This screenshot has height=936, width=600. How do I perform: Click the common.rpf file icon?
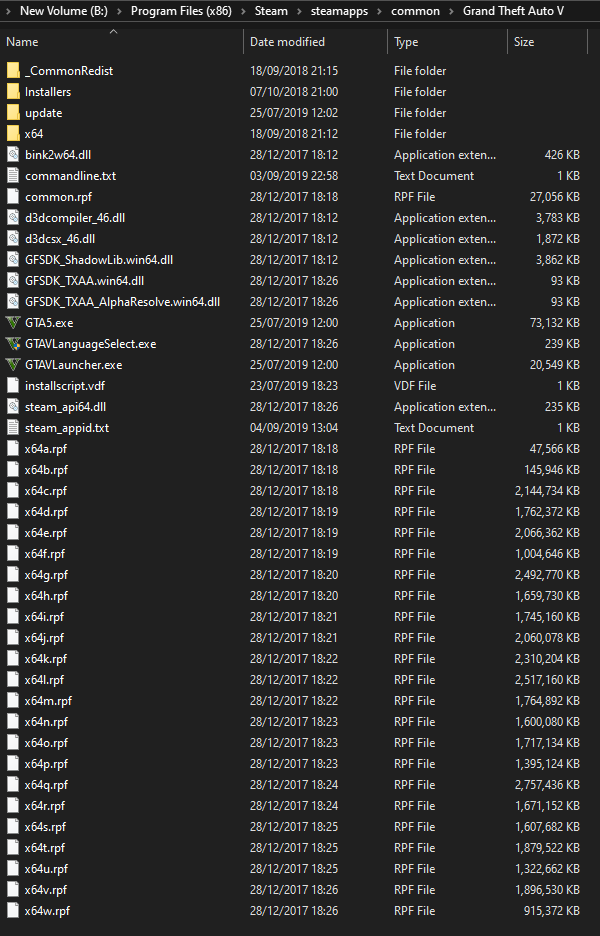[13, 196]
